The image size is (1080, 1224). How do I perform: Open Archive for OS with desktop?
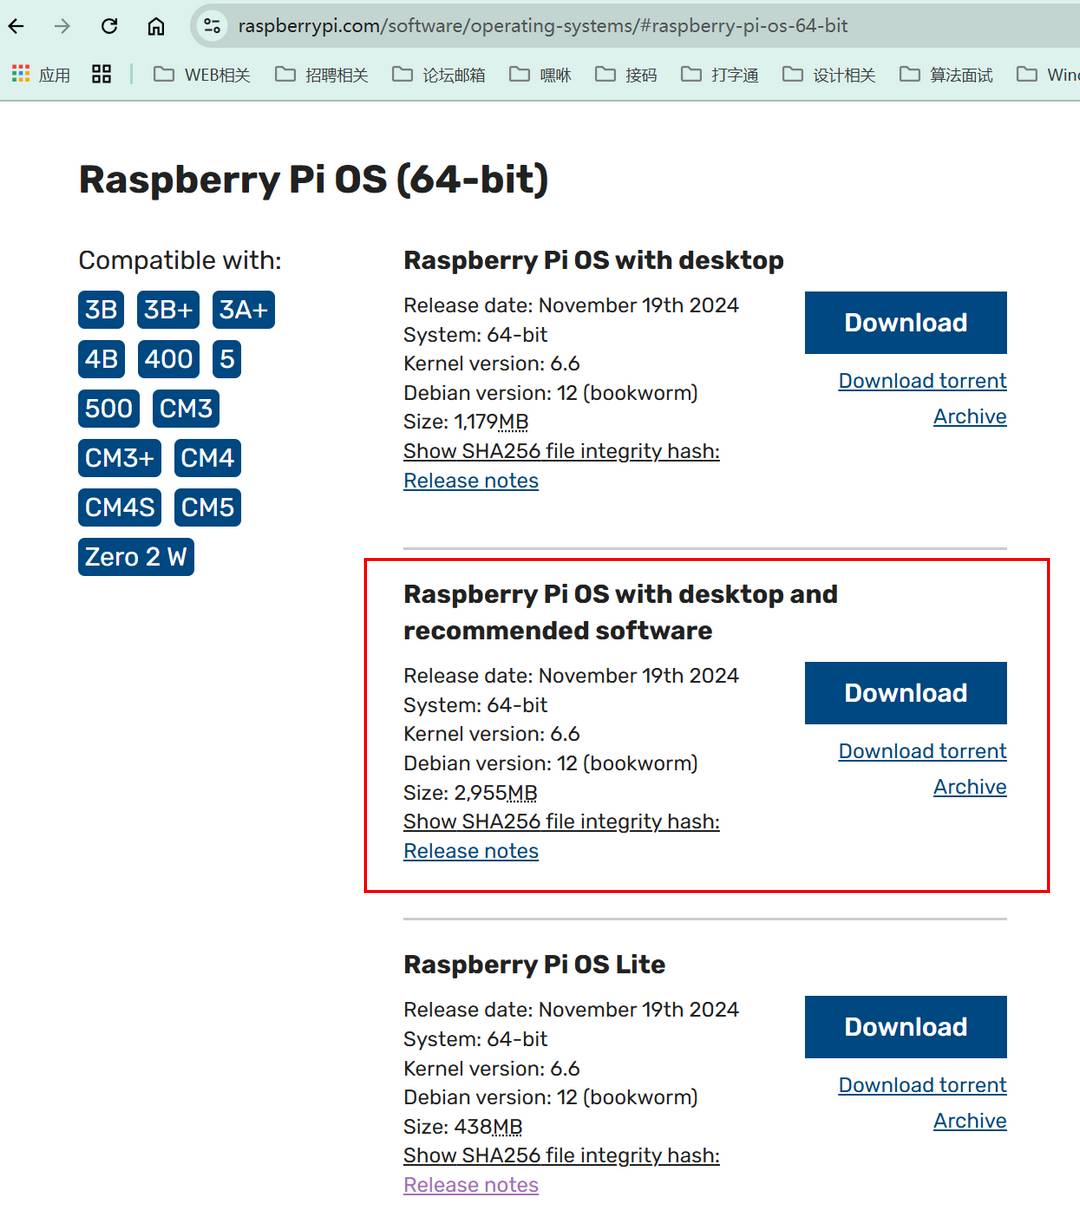pyautogui.click(x=970, y=417)
